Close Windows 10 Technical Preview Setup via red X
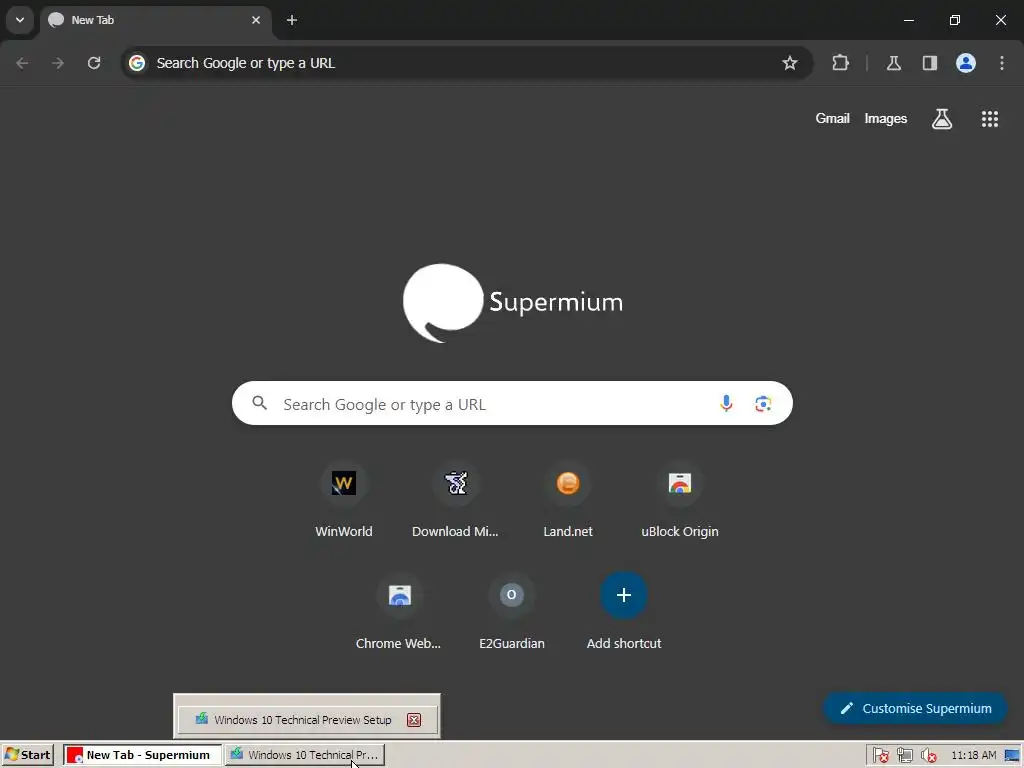 (x=414, y=720)
